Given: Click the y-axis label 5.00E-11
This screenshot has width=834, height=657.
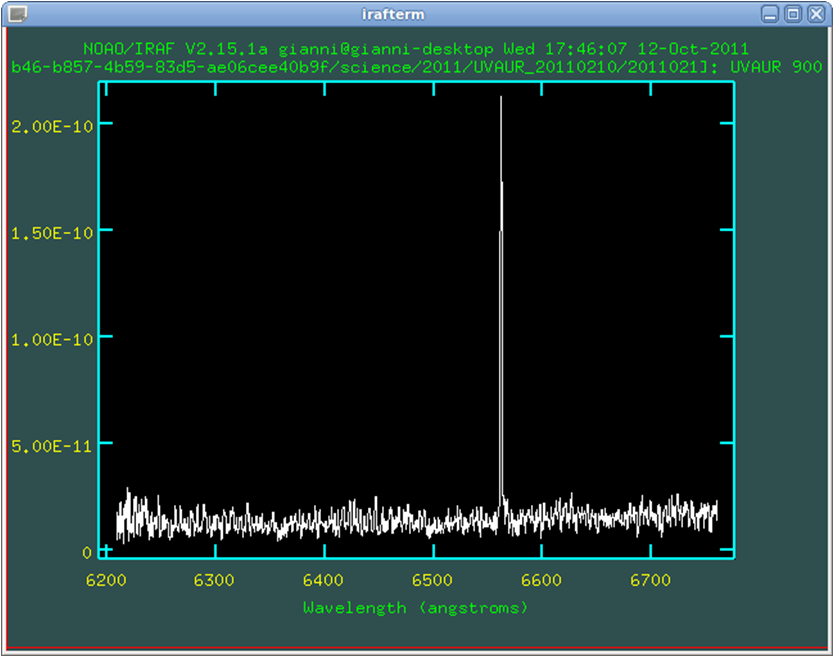Looking at the screenshot, I should tap(52, 446).
